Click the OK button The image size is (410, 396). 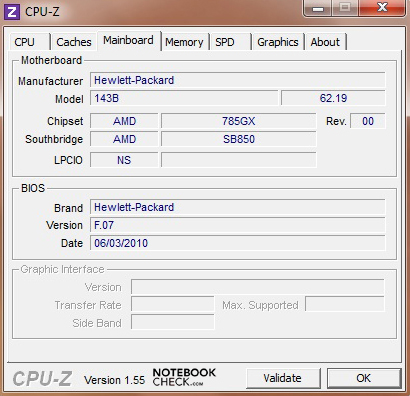click(364, 378)
